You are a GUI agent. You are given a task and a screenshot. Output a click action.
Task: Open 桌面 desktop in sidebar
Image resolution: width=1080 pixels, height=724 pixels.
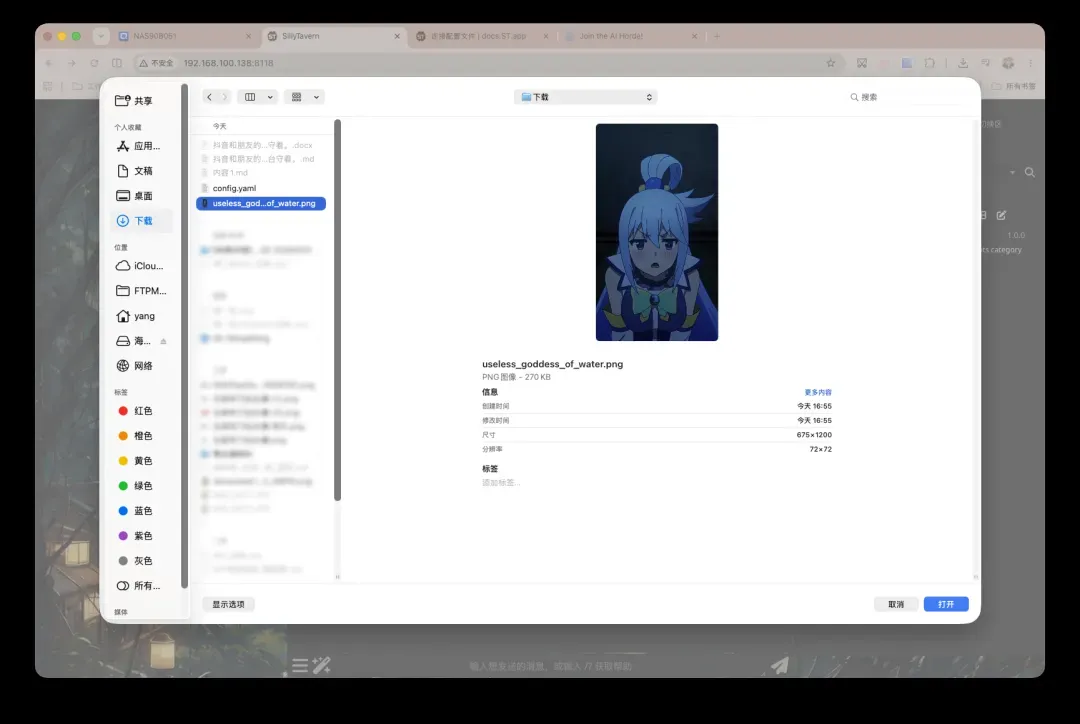pos(142,196)
